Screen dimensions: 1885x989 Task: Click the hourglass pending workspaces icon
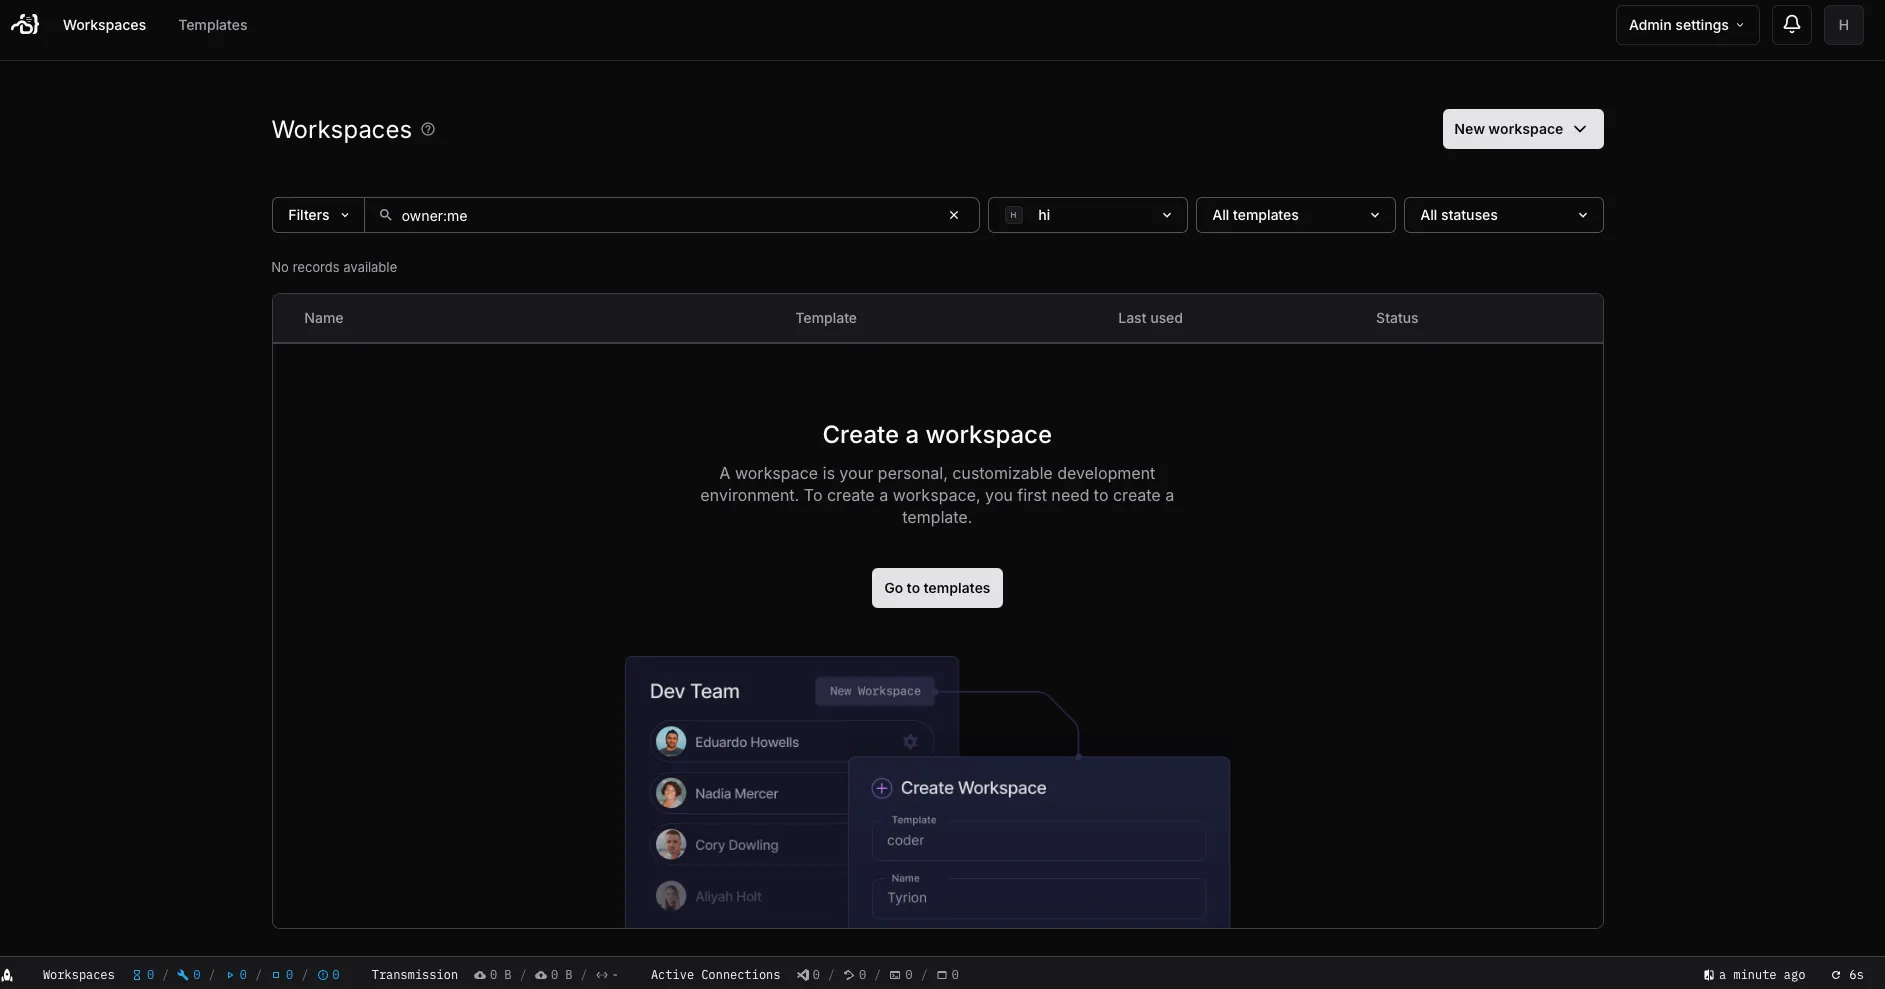point(137,975)
